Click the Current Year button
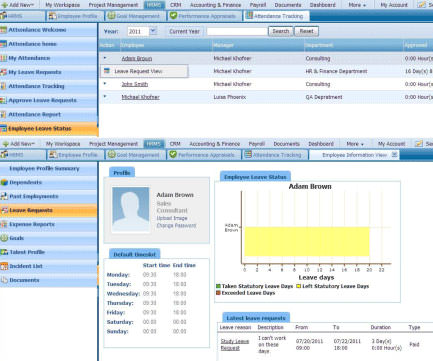 184,31
